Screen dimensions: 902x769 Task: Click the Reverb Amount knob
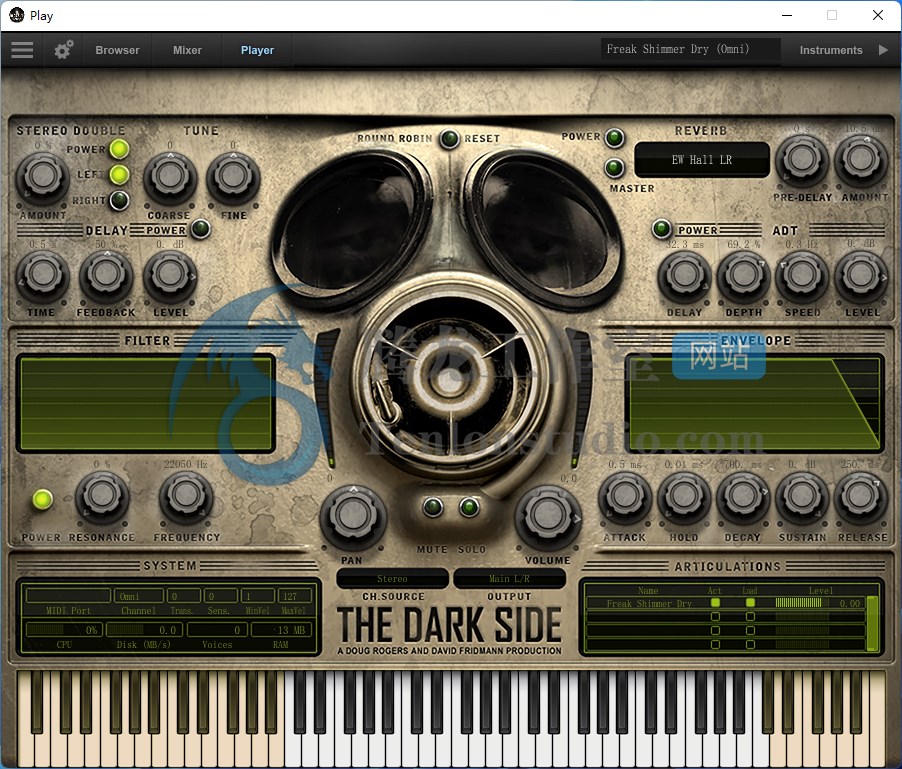(x=861, y=160)
